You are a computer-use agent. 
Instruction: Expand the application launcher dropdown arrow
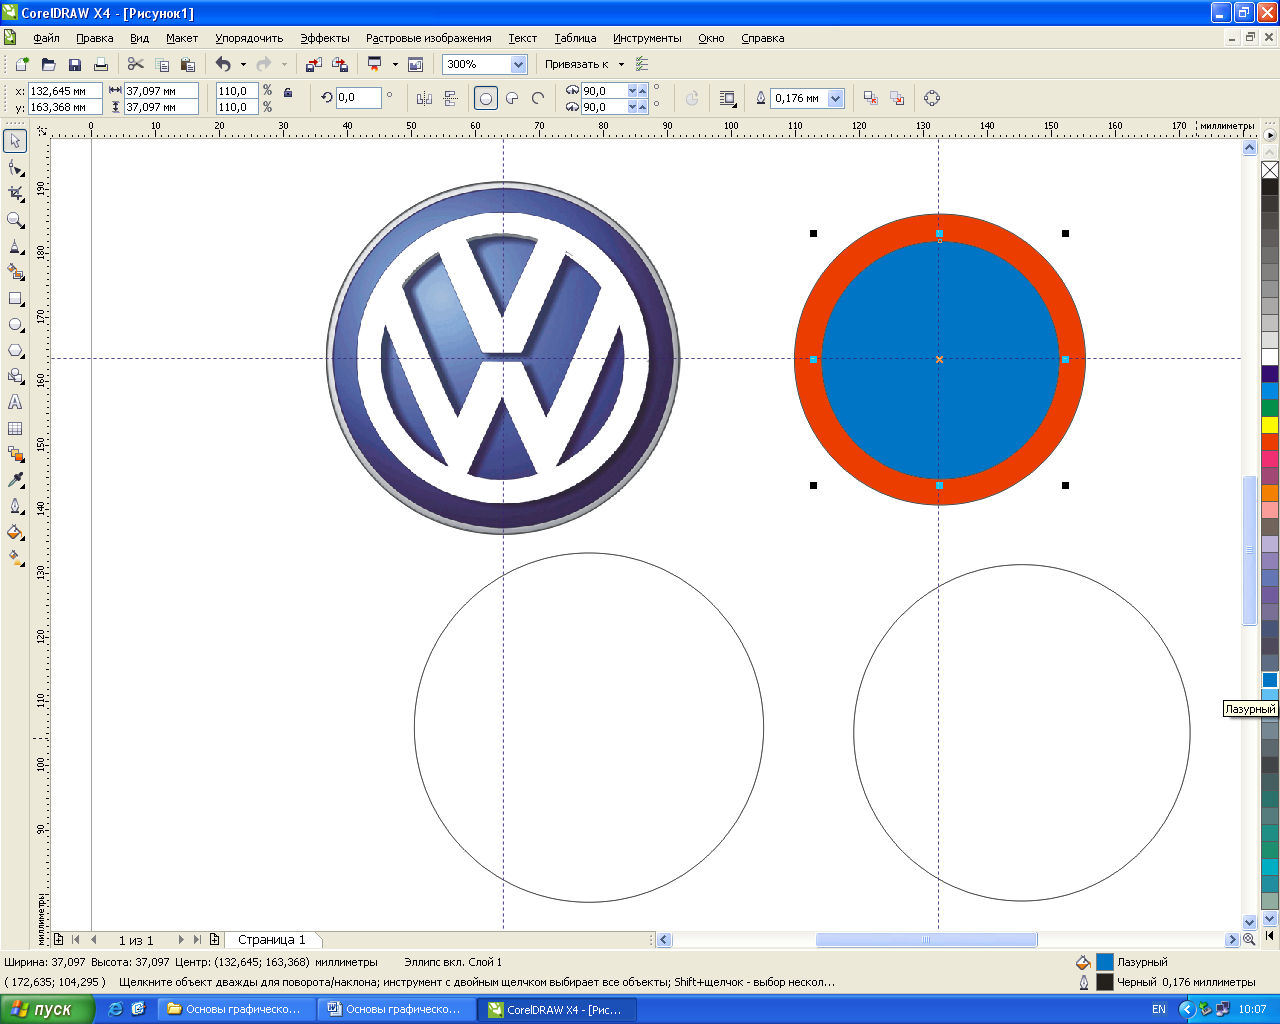click(x=395, y=64)
